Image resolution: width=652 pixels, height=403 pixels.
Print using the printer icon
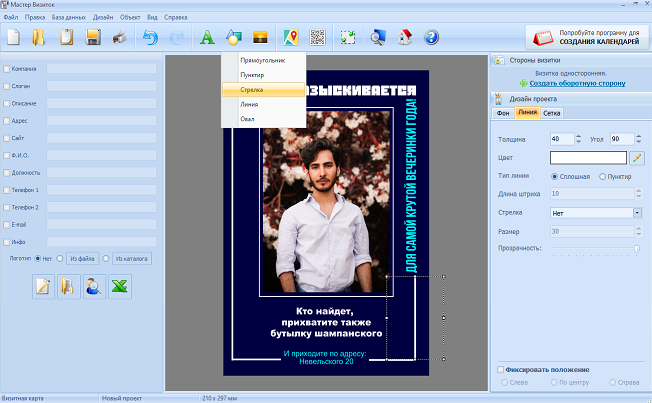[119, 37]
